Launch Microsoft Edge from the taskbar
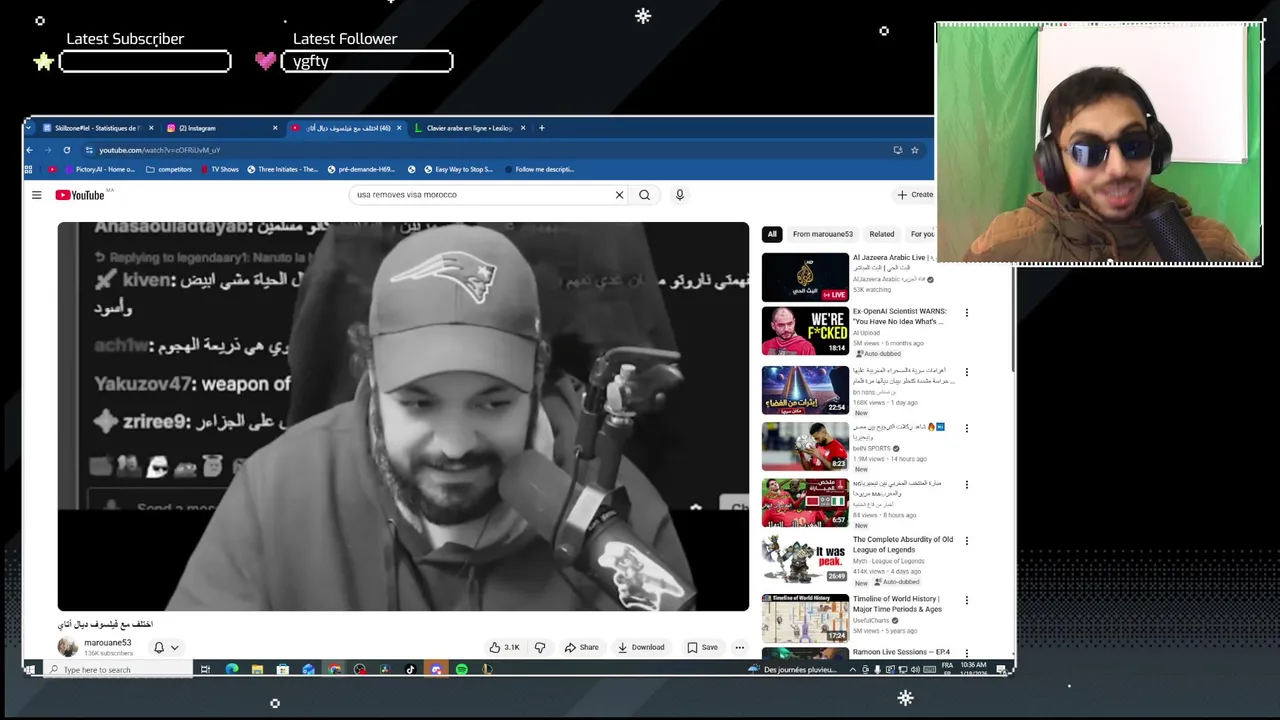 [x=232, y=669]
